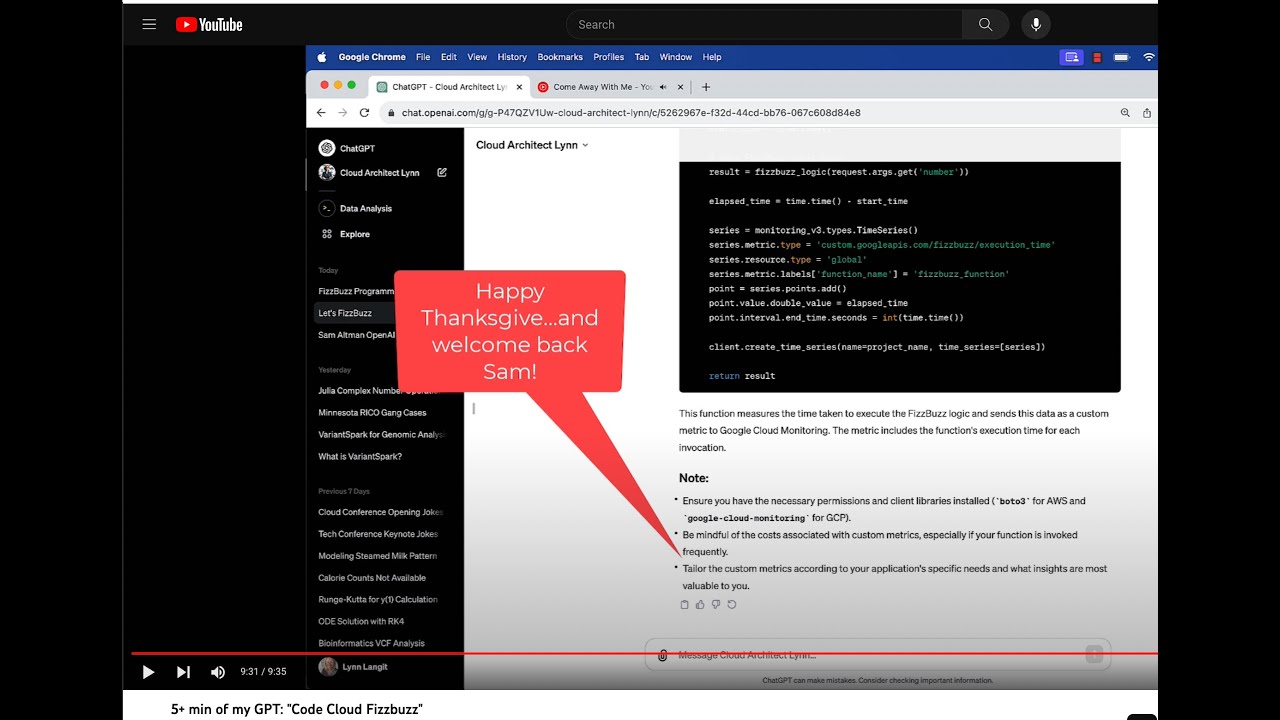Focus the YouTube Search field
The image size is (1280, 720).
(765, 25)
